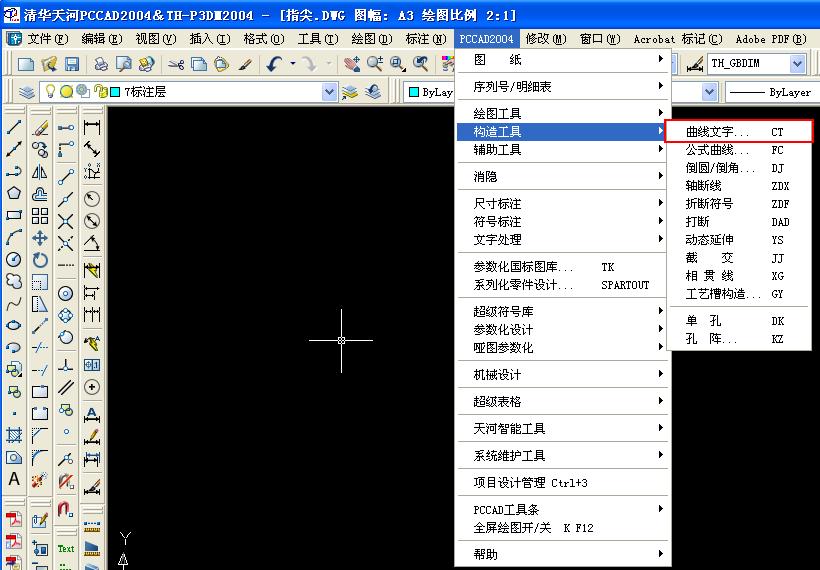Select the Spline curve tool
Screen dimensions: 820x570
[14, 303]
